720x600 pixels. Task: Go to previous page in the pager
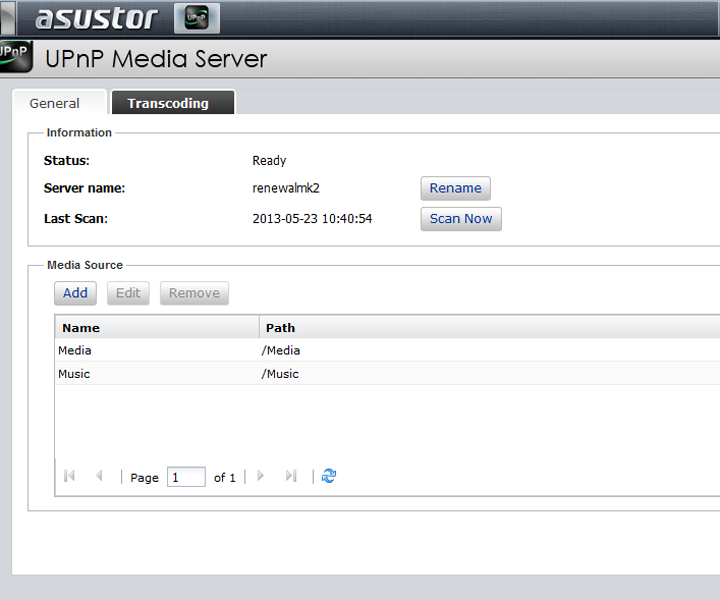(x=99, y=476)
